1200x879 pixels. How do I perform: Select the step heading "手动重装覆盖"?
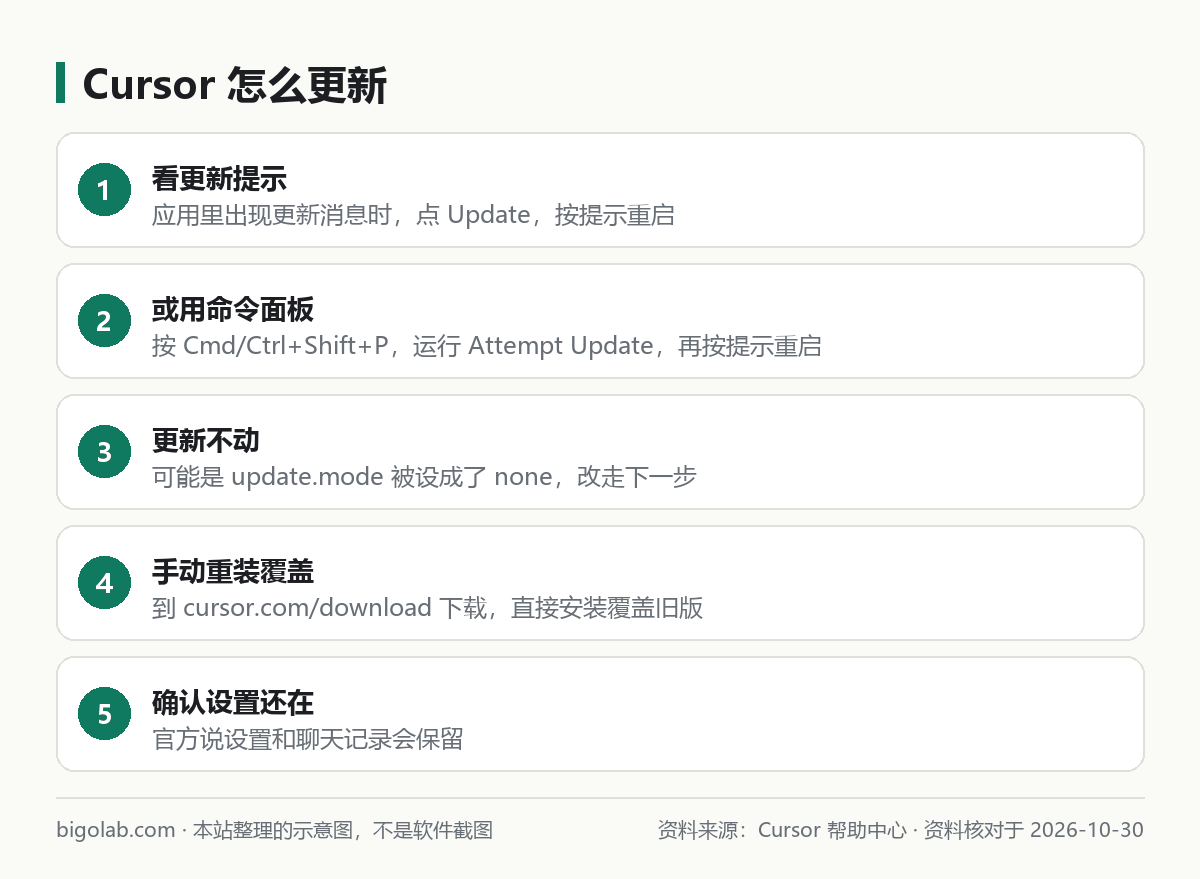tap(233, 572)
